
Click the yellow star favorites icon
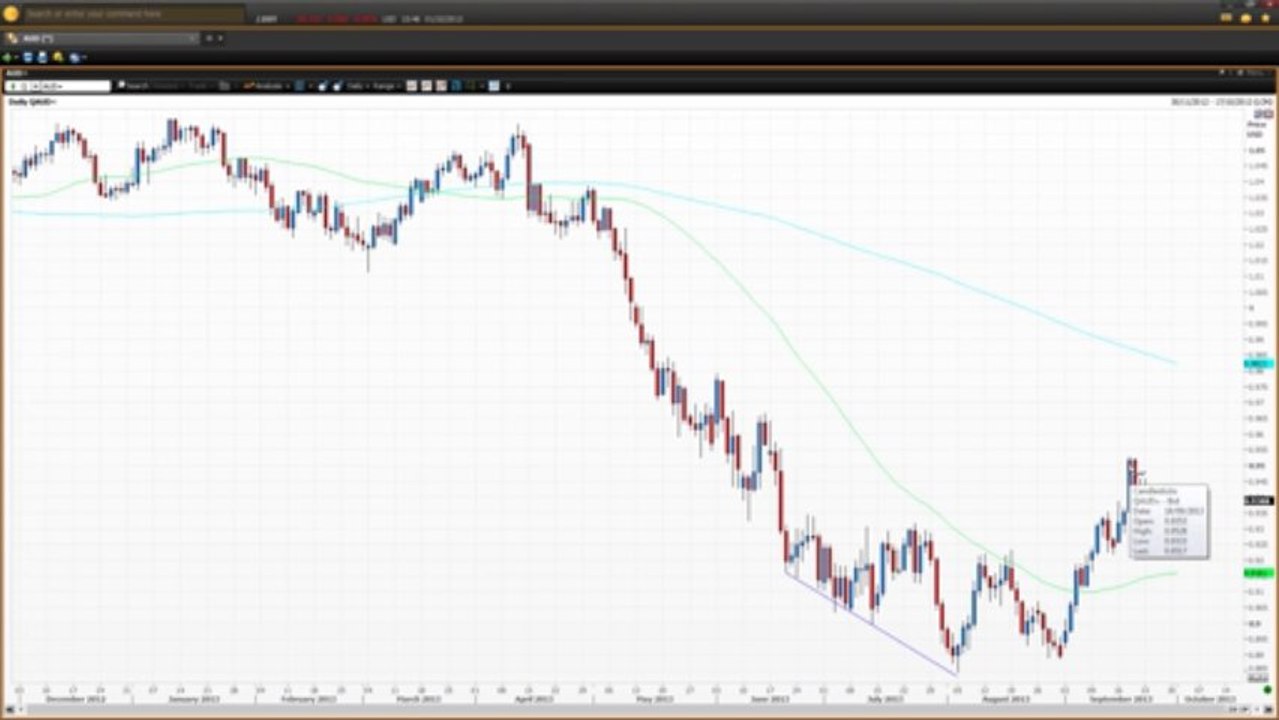[x=1265, y=17]
